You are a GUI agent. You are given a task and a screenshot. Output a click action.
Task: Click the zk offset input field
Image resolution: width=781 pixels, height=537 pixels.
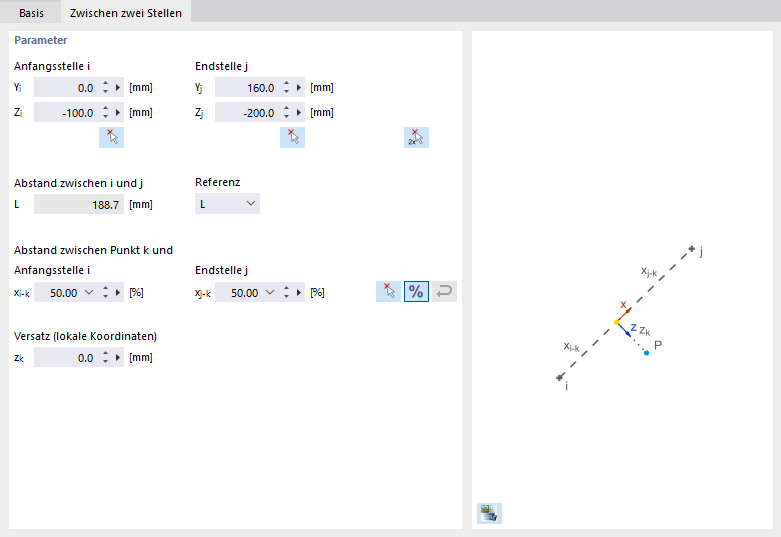66,358
